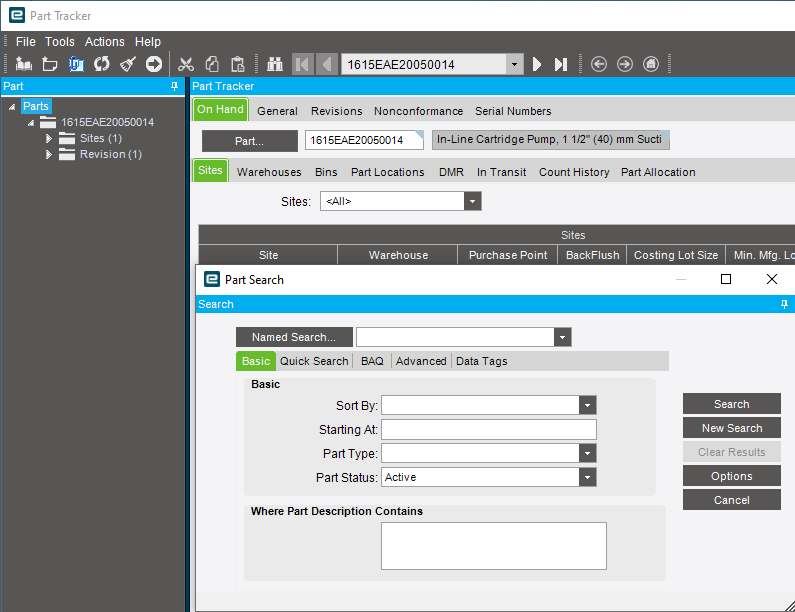795x612 pixels.
Task: Click the circled Back arrow icon
Action: point(599,64)
